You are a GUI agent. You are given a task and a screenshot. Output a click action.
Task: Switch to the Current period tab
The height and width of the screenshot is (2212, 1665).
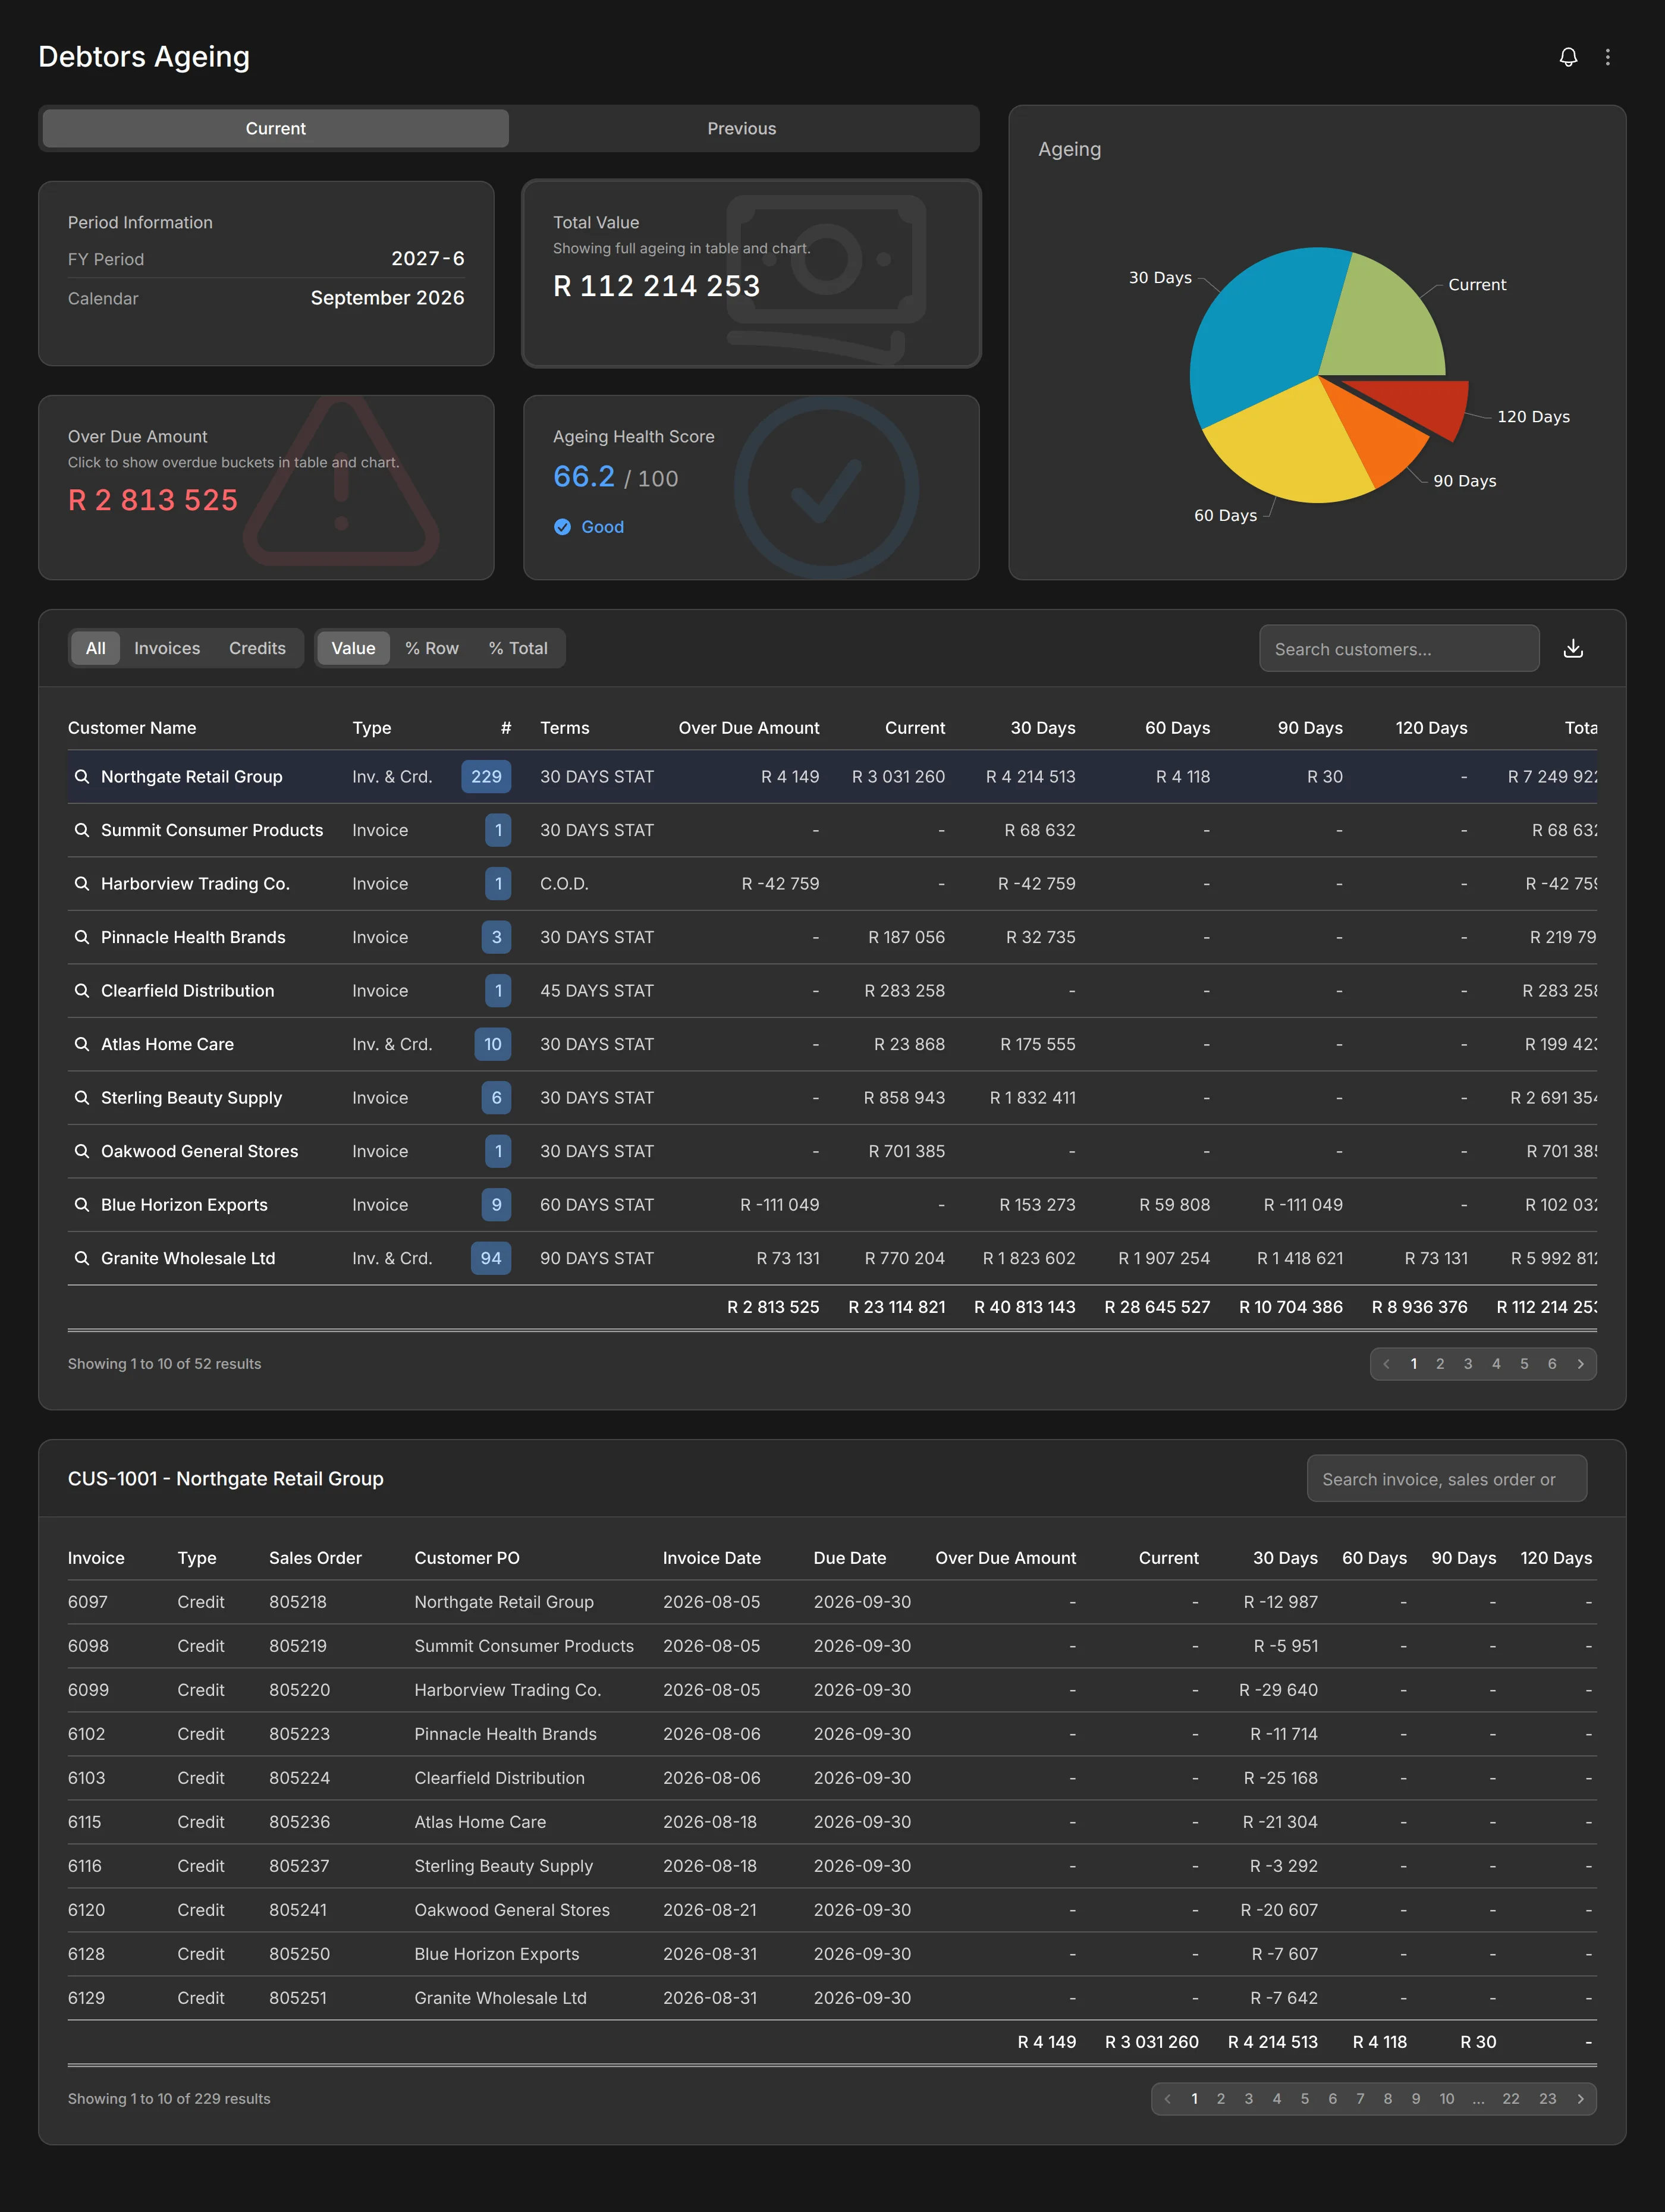click(276, 129)
